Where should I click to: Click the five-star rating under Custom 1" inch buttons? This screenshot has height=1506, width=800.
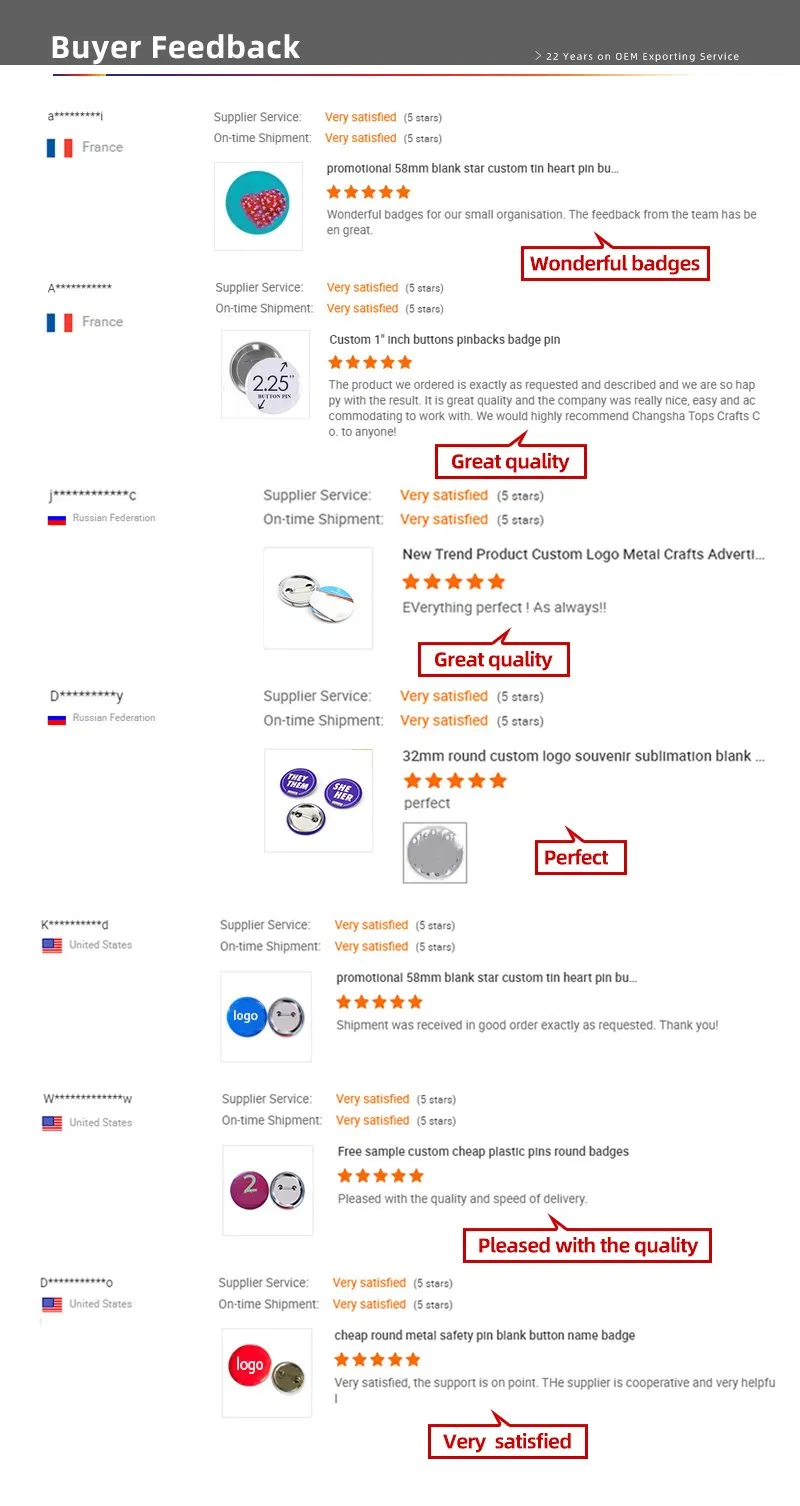(370, 362)
